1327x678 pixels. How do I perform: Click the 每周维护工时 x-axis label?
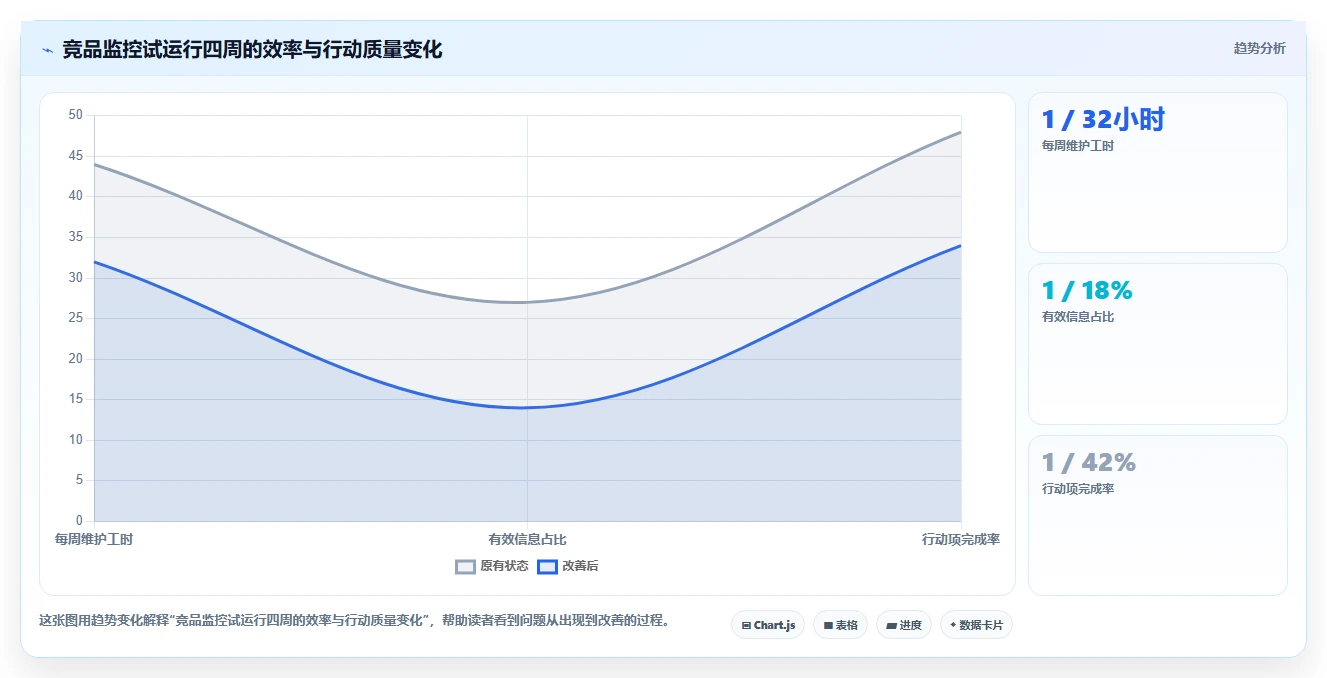[x=94, y=539]
